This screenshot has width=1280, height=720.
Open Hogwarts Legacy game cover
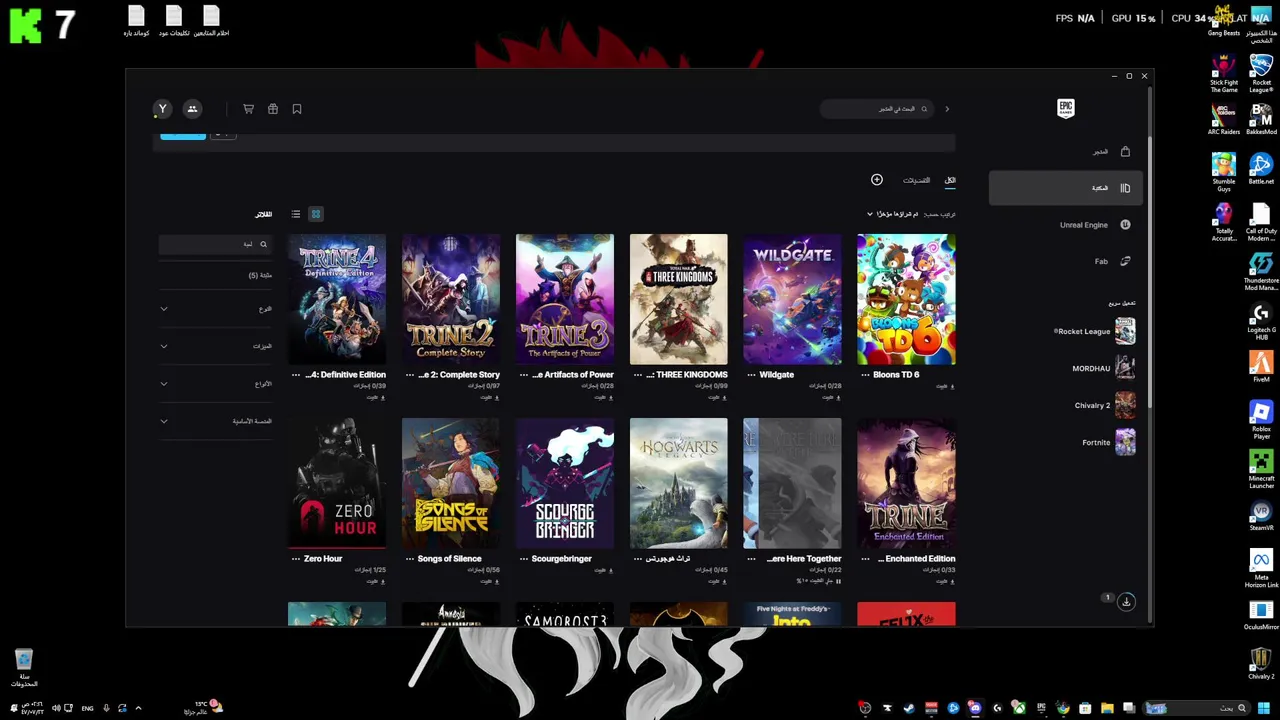coord(679,483)
